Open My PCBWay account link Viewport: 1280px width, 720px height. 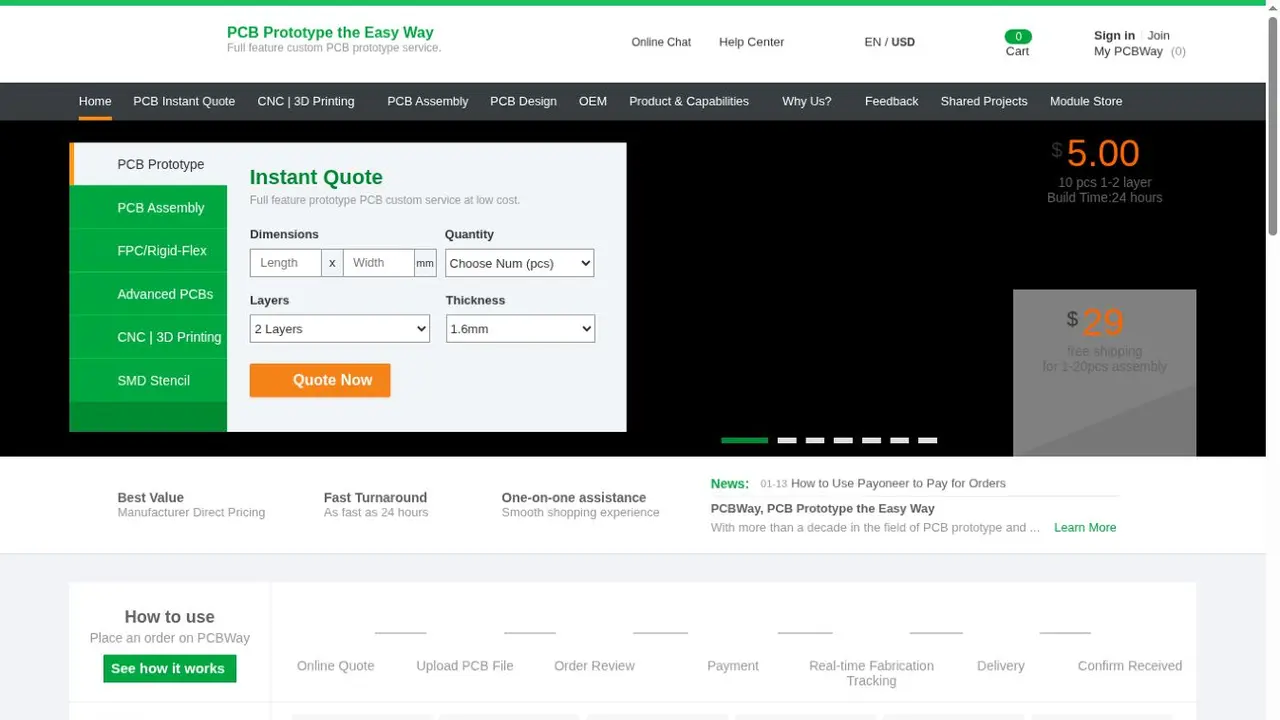(1128, 51)
